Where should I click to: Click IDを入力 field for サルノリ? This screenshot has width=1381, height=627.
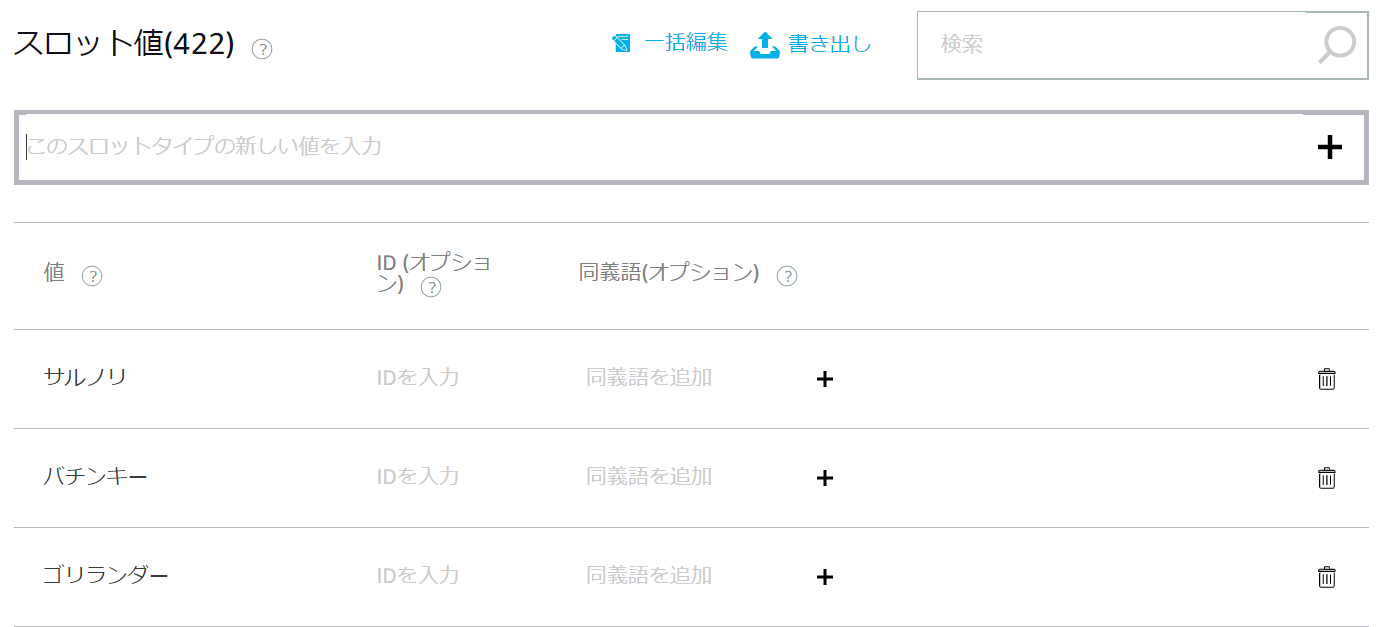[418, 378]
